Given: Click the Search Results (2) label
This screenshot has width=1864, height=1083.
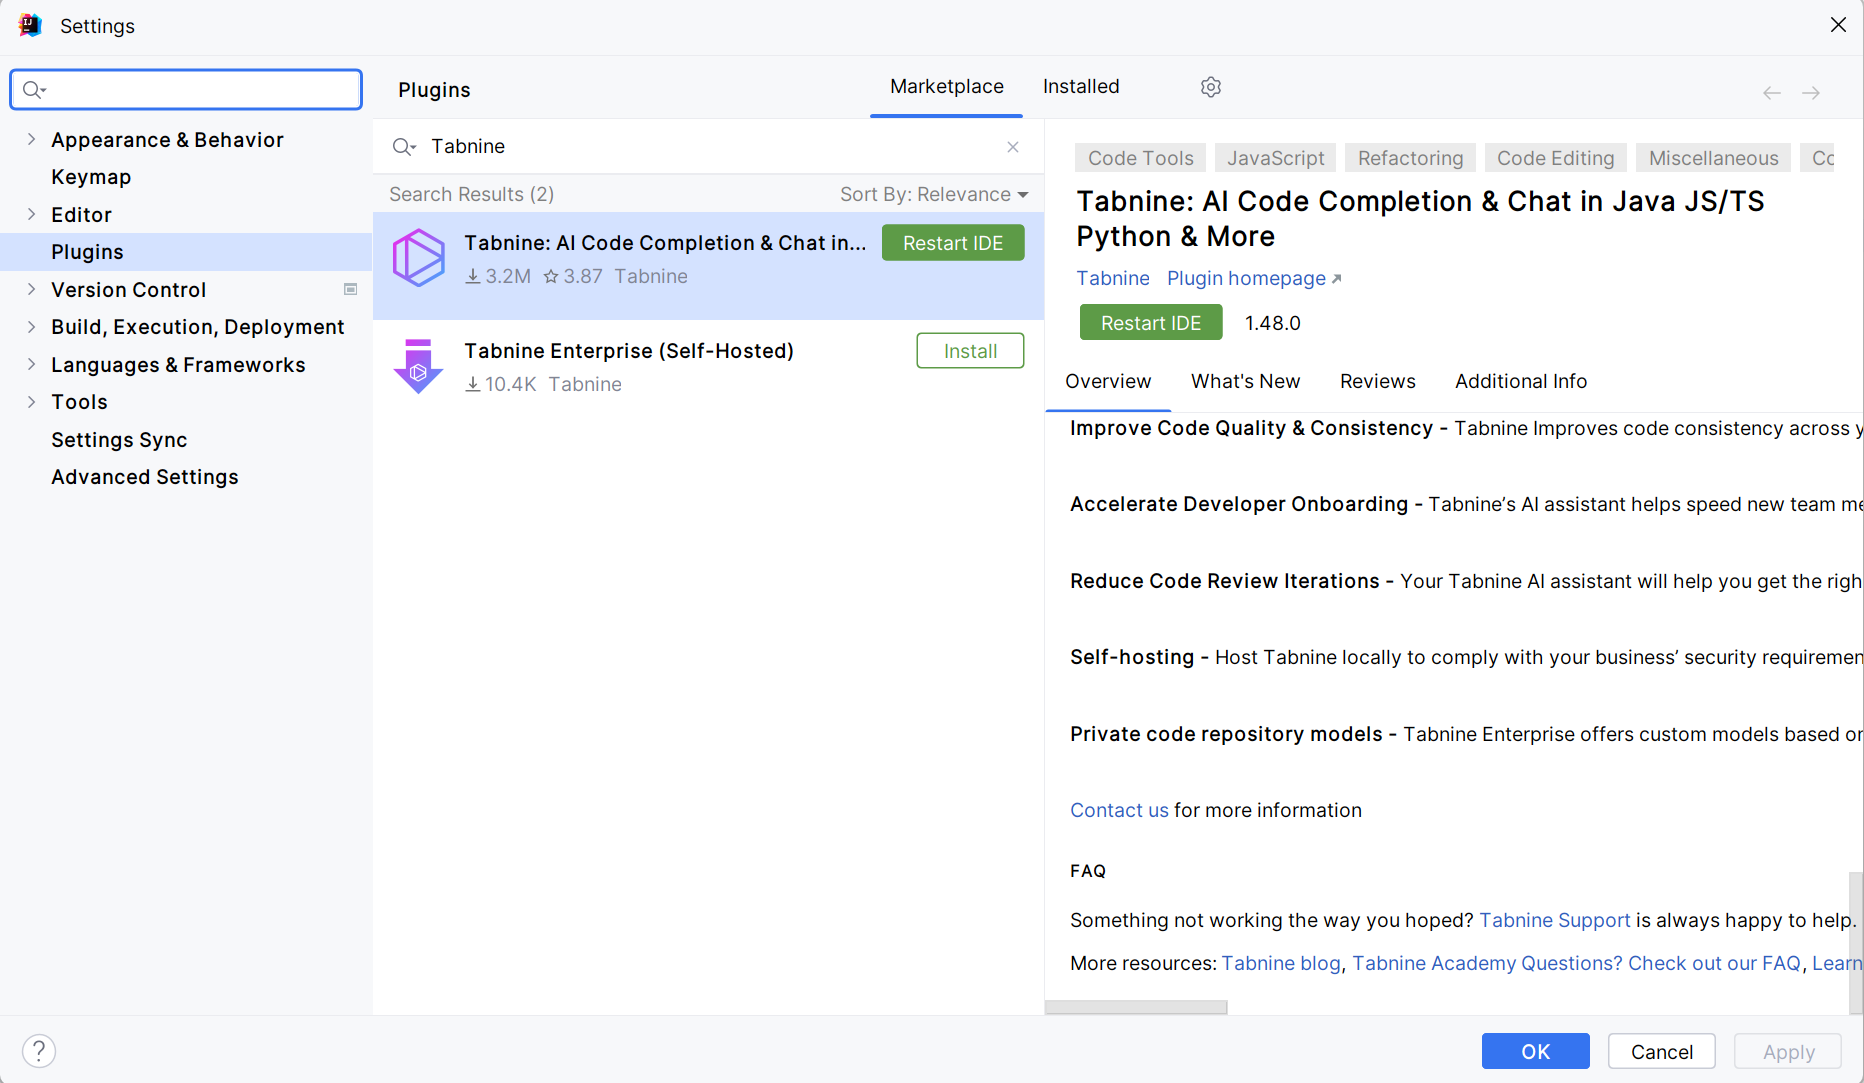Looking at the screenshot, I should click(471, 194).
